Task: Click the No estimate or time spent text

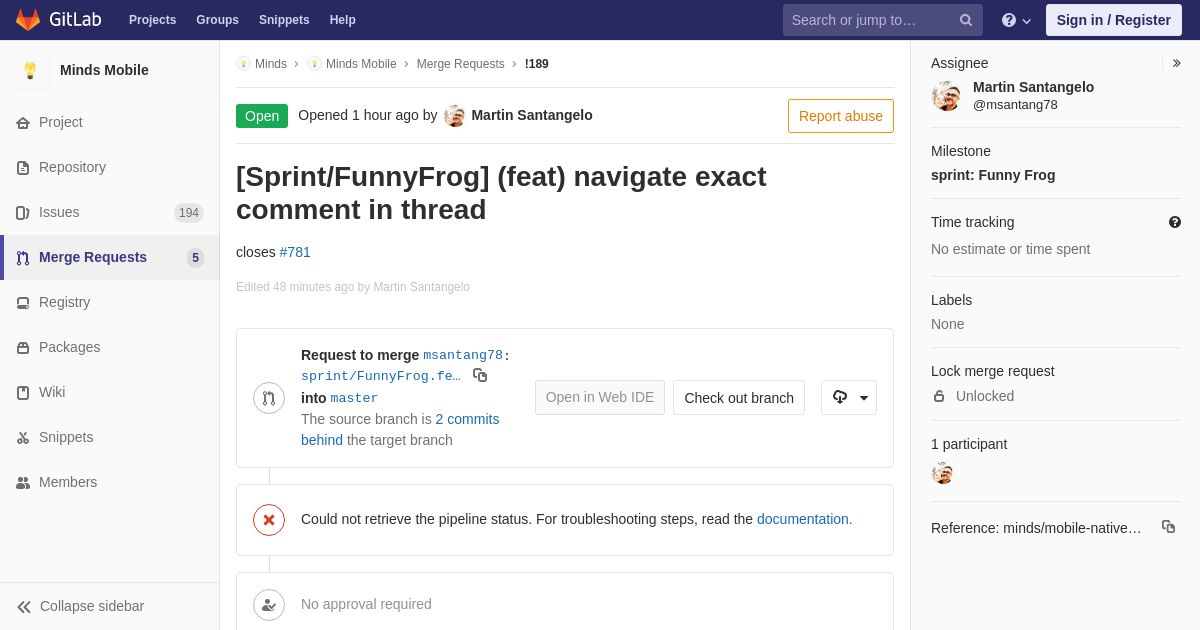Action: click(1010, 249)
